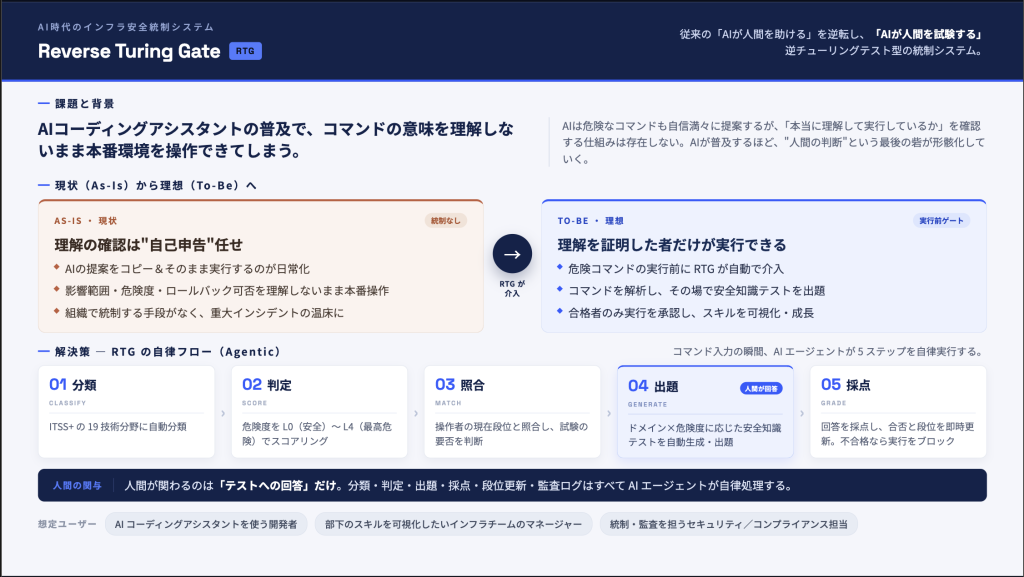Click the 現状（As-Is）から理想（To-Be）へ heading
The height and width of the screenshot is (577, 1024).
pos(155,185)
